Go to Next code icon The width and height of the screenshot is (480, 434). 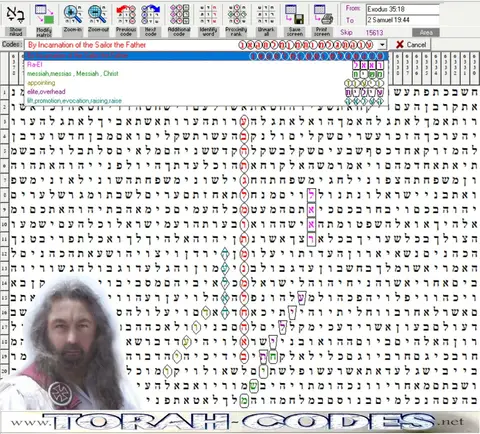pyautogui.click(x=150, y=14)
